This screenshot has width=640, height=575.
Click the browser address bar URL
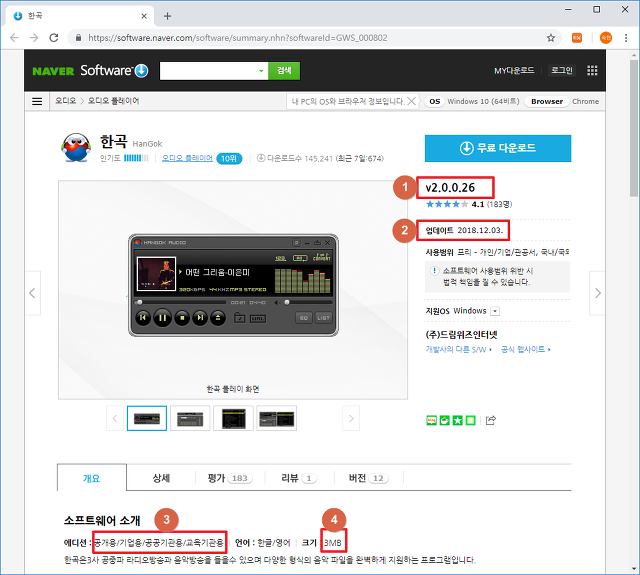tap(238, 38)
